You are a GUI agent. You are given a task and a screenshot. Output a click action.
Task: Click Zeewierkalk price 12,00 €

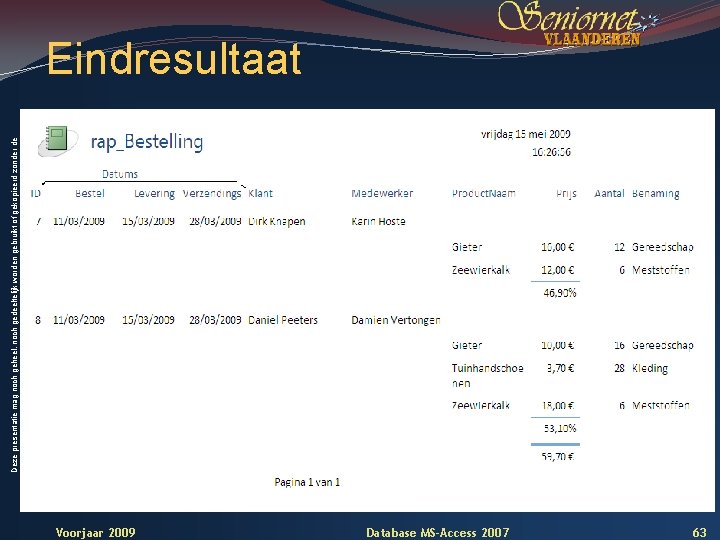click(x=557, y=270)
